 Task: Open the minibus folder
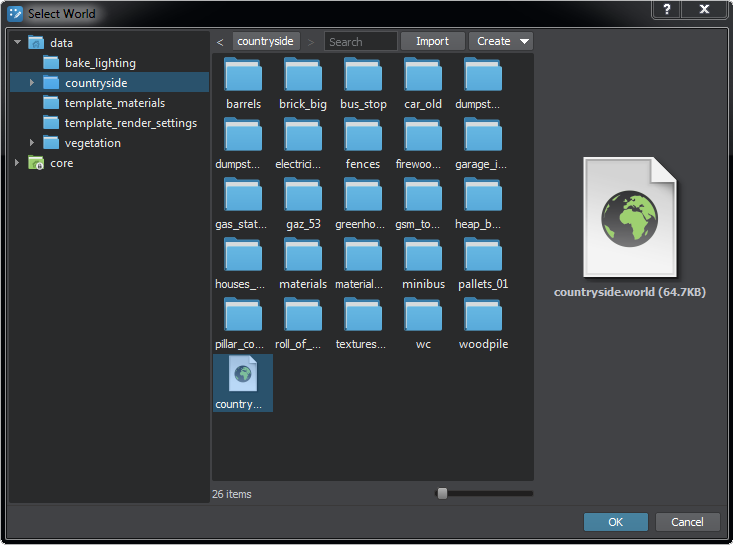pos(423,255)
